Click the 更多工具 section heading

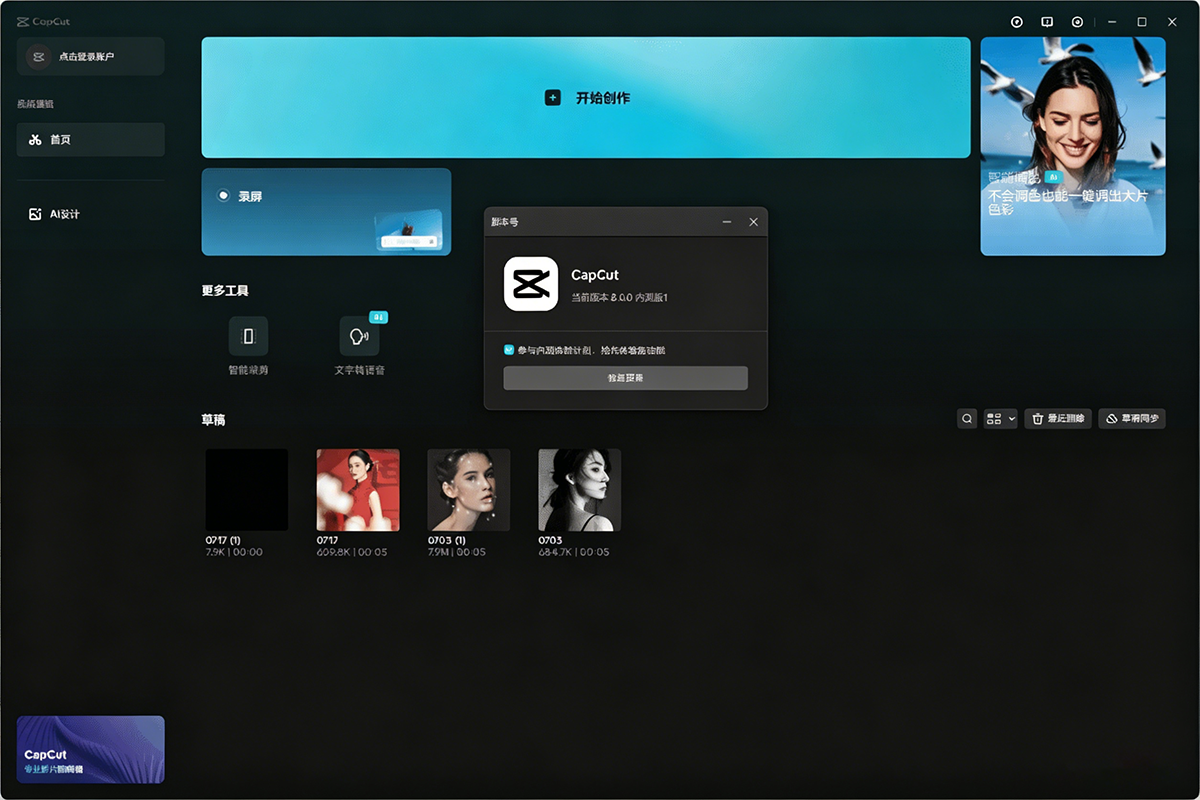pos(225,291)
